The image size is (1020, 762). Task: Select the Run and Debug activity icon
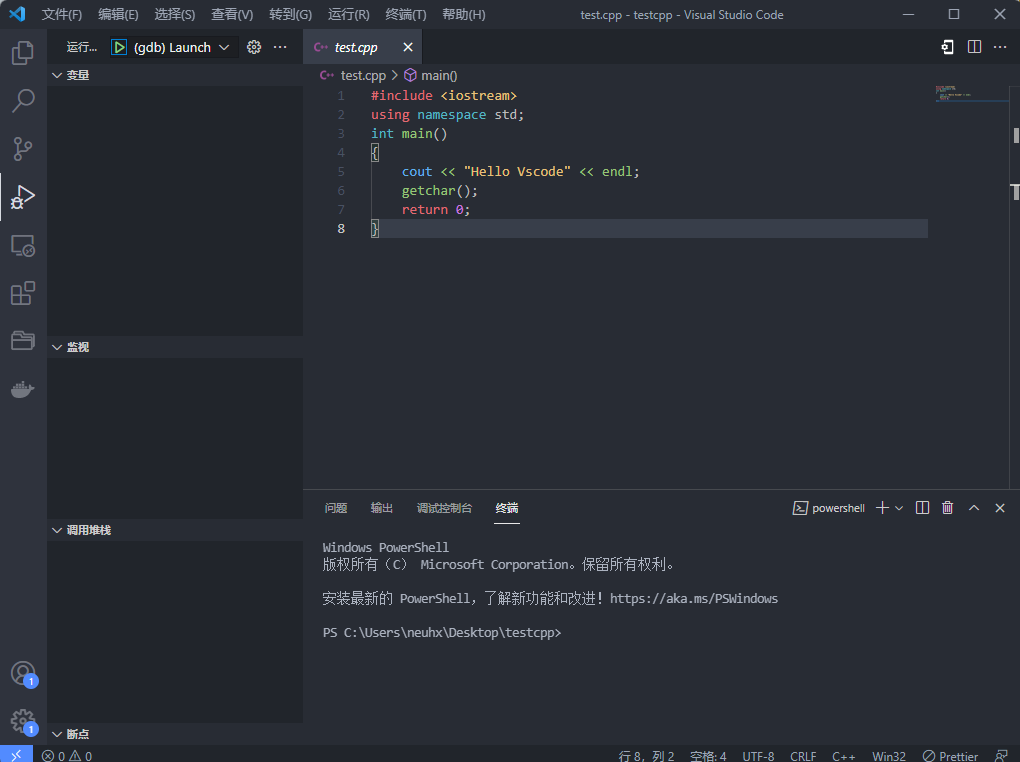point(23,197)
